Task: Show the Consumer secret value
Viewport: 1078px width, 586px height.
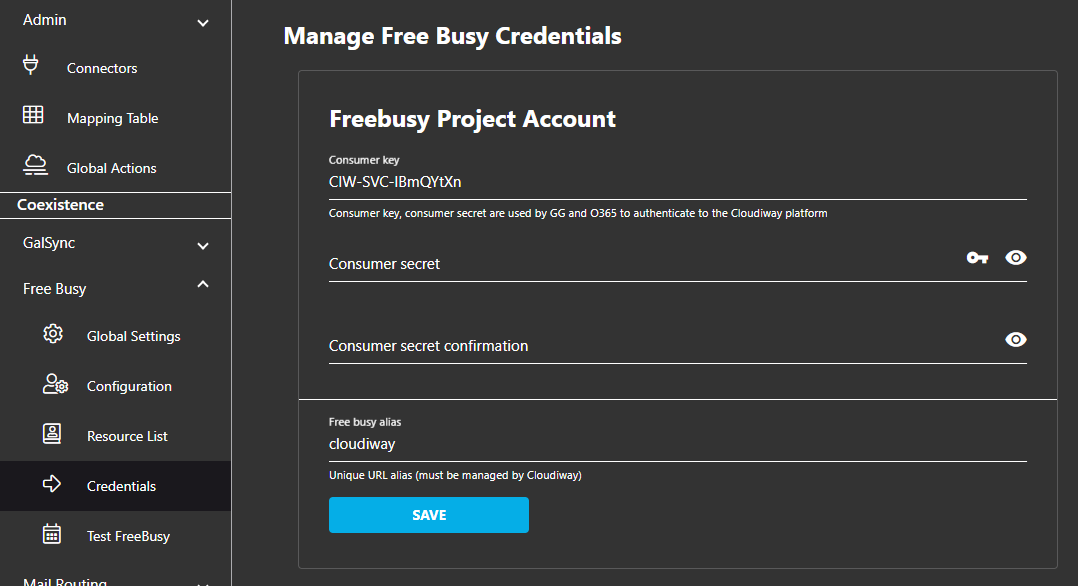Action: (1016, 257)
